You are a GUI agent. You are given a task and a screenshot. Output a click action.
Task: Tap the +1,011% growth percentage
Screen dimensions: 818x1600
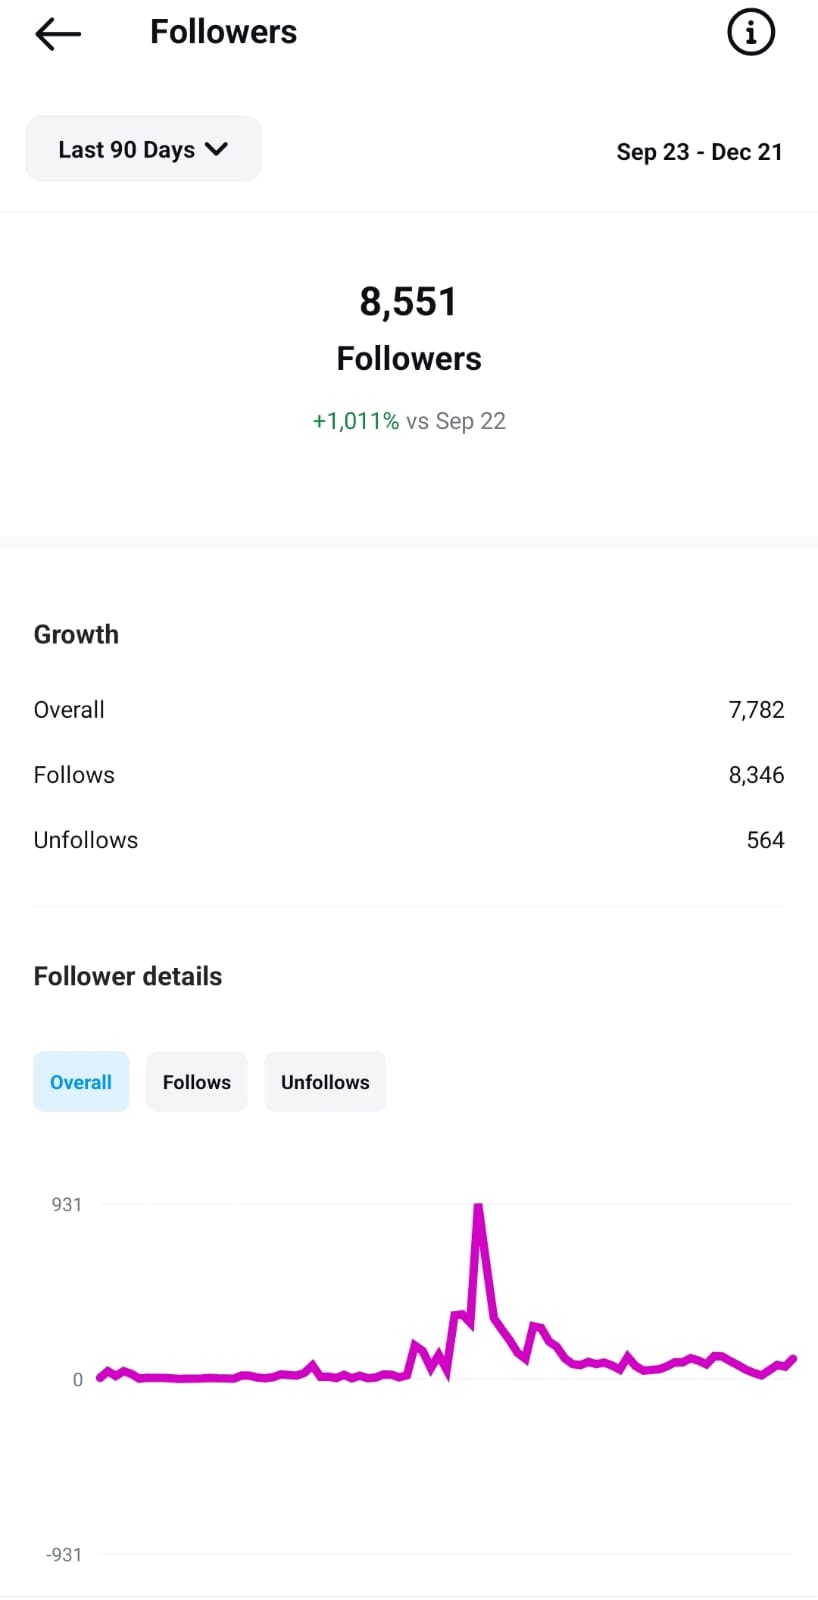click(356, 421)
